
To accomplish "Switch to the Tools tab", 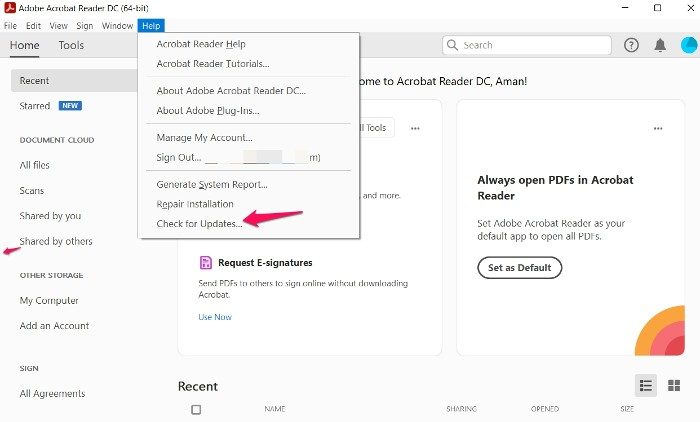I will tap(71, 45).
